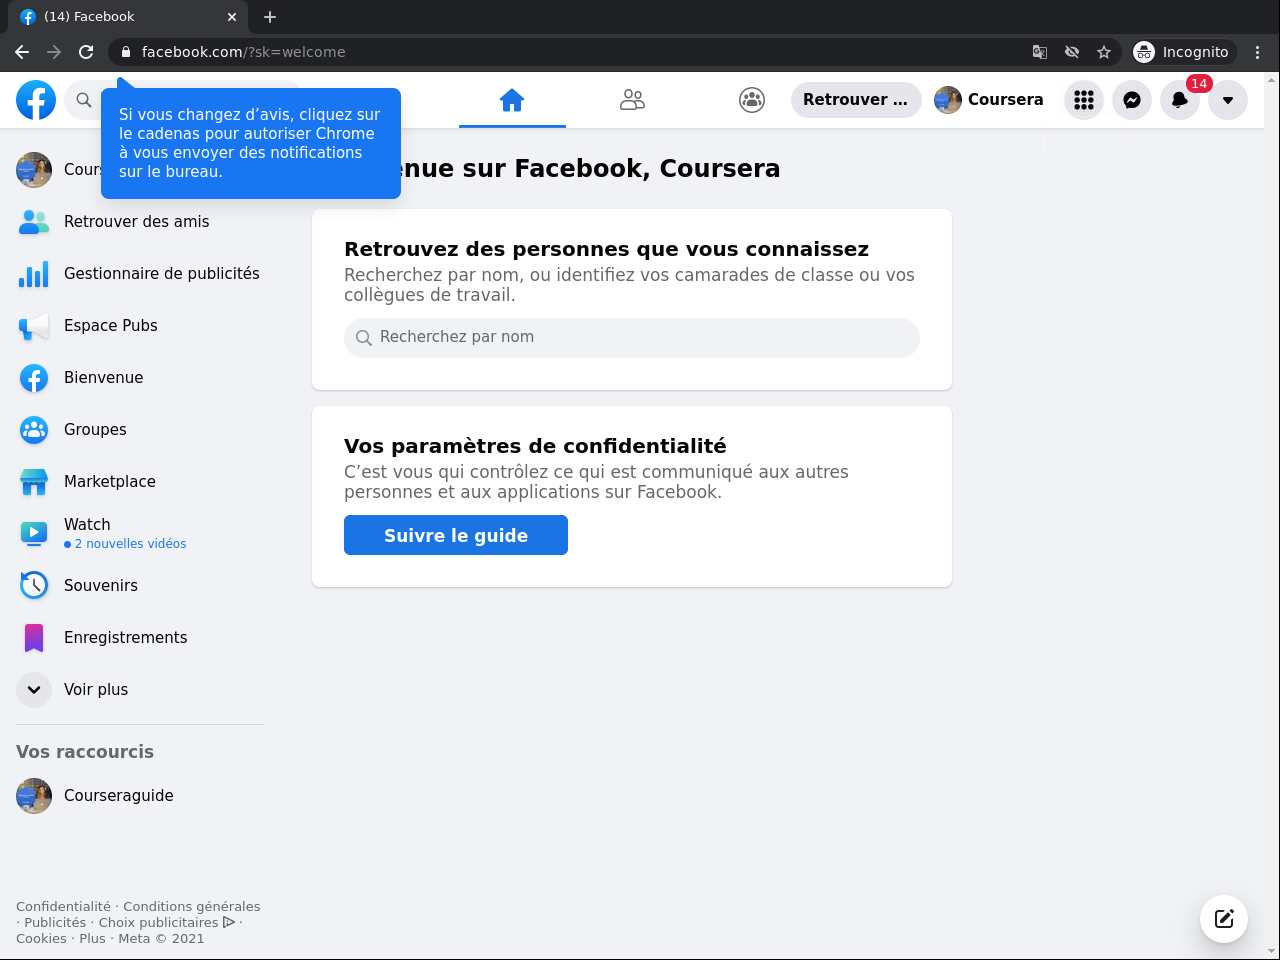Click the Retrouver des amis people icon
1280x960 pixels.
click(x=34, y=222)
